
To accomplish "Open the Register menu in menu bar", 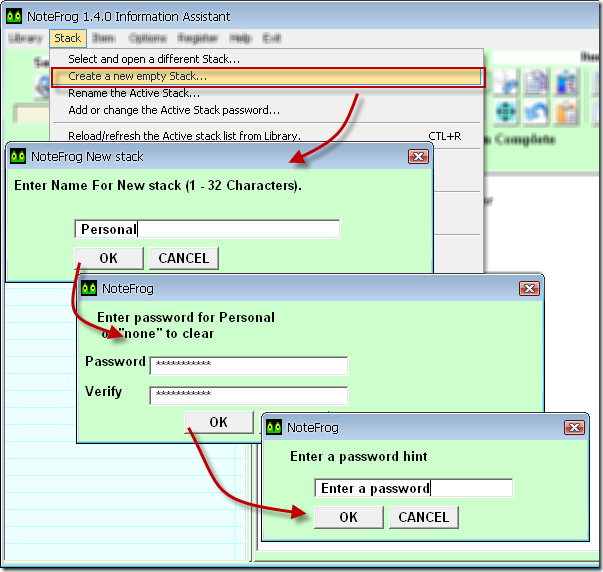I will [198, 38].
